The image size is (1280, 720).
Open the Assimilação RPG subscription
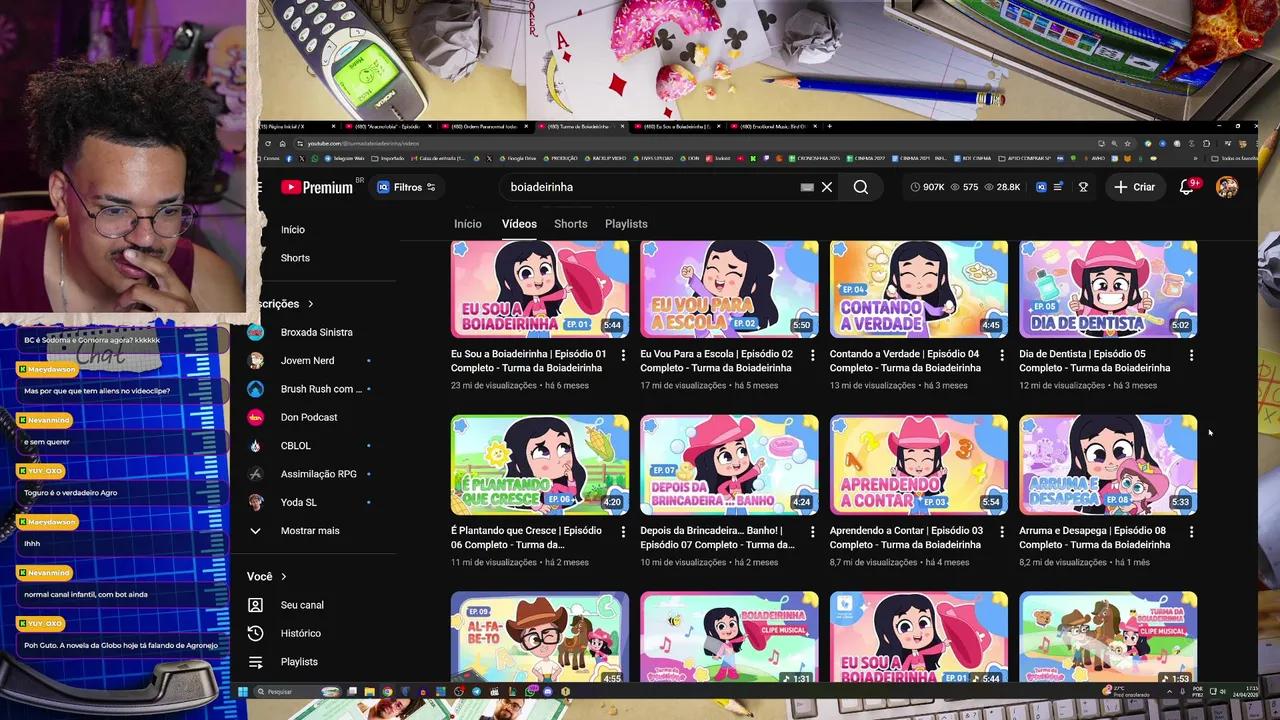[x=318, y=474]
